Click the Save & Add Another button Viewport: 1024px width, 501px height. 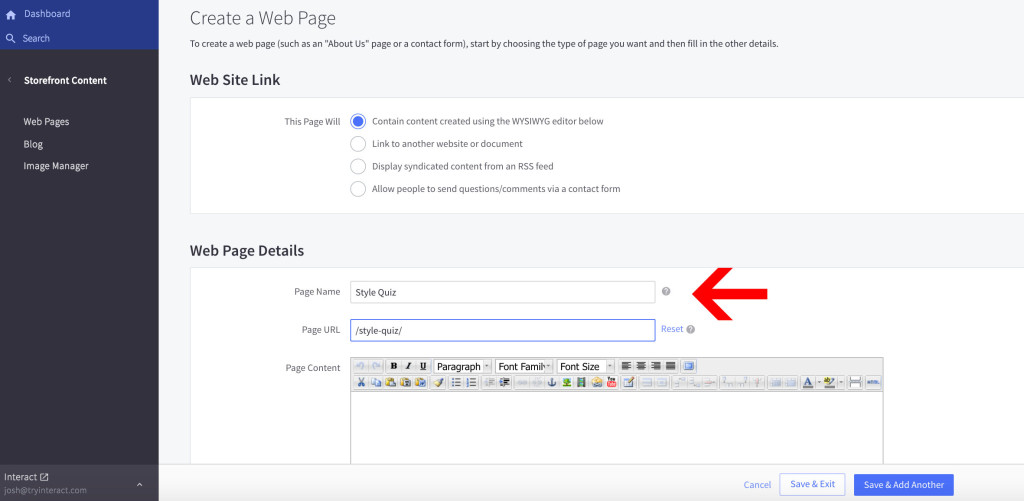click(904, 485)
